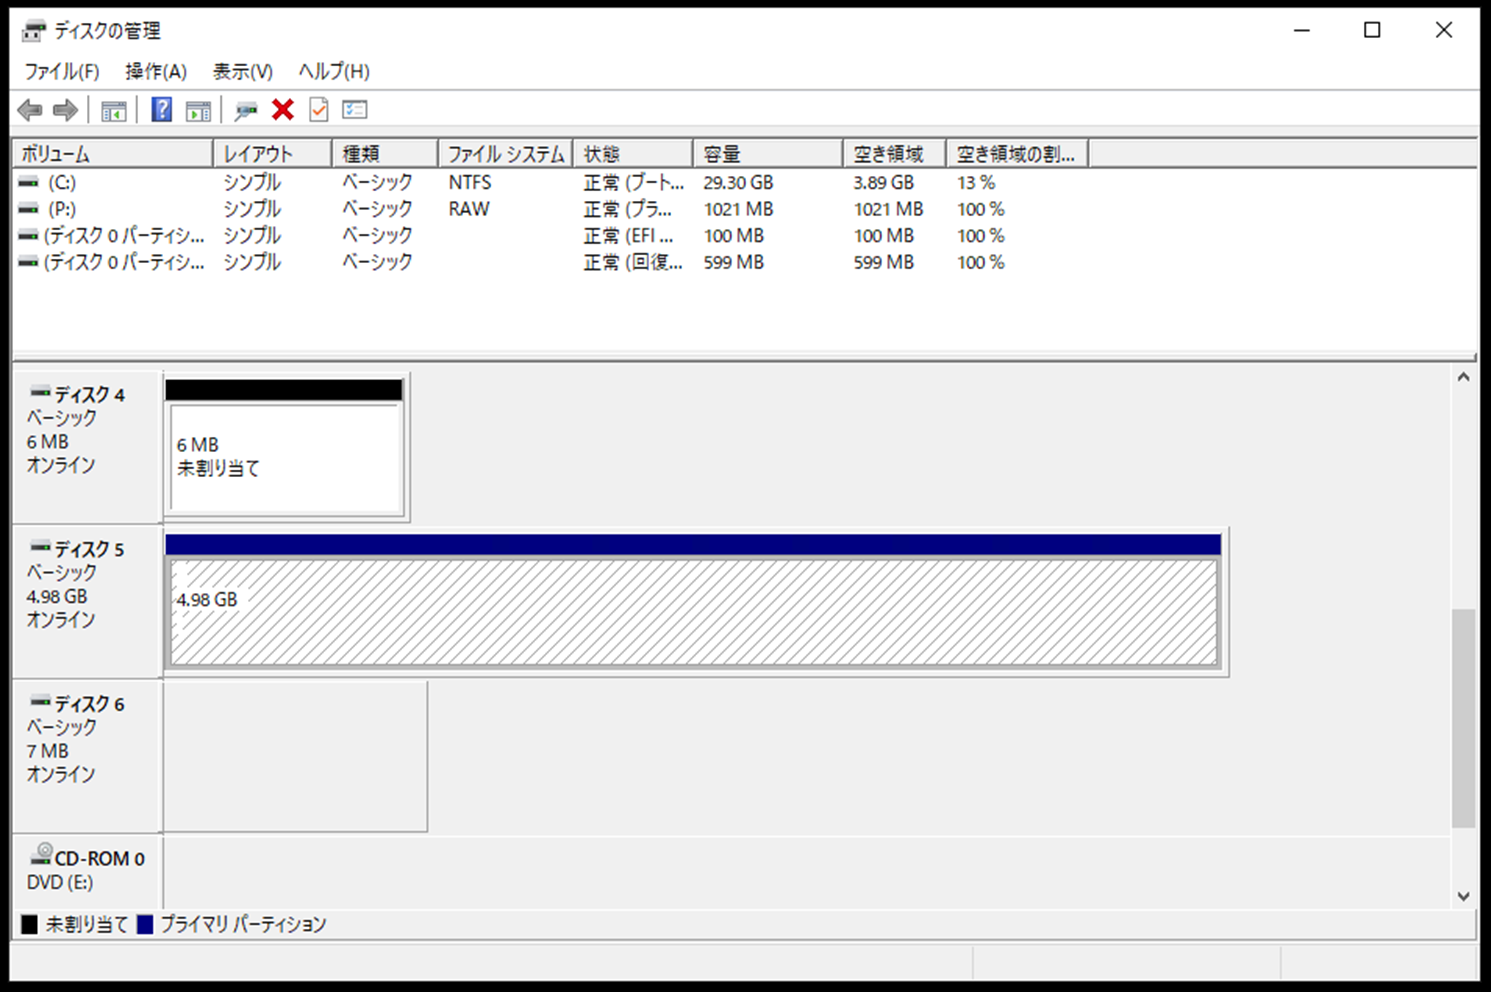Viewport: 1491px width, 992px height.
Task: Open Help with the blue question mark icon
Action: tap(162, 110)
